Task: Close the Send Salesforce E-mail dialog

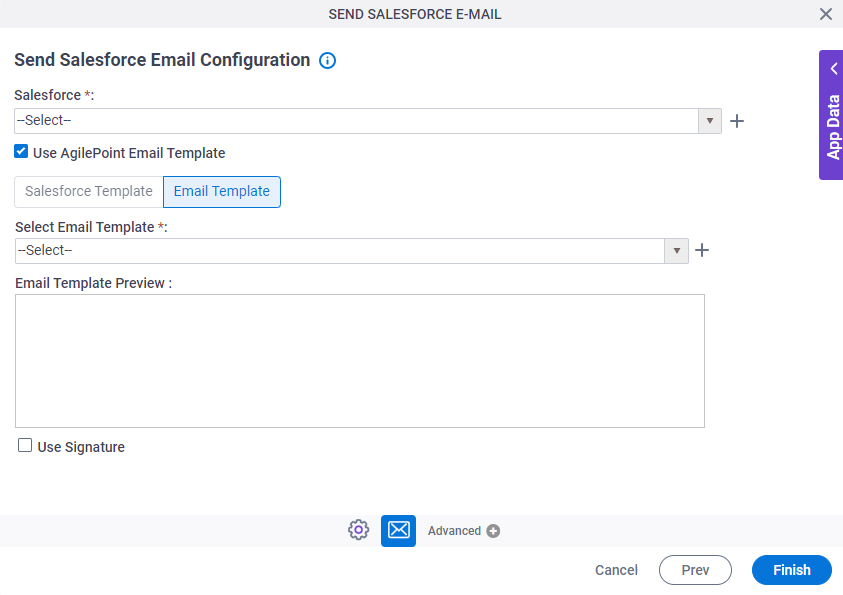Action: tap(825, 14)
